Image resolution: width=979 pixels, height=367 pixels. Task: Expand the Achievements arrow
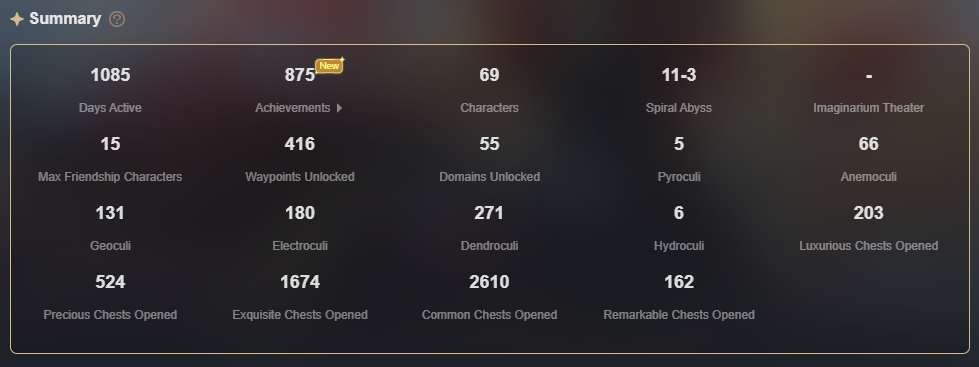339,108
